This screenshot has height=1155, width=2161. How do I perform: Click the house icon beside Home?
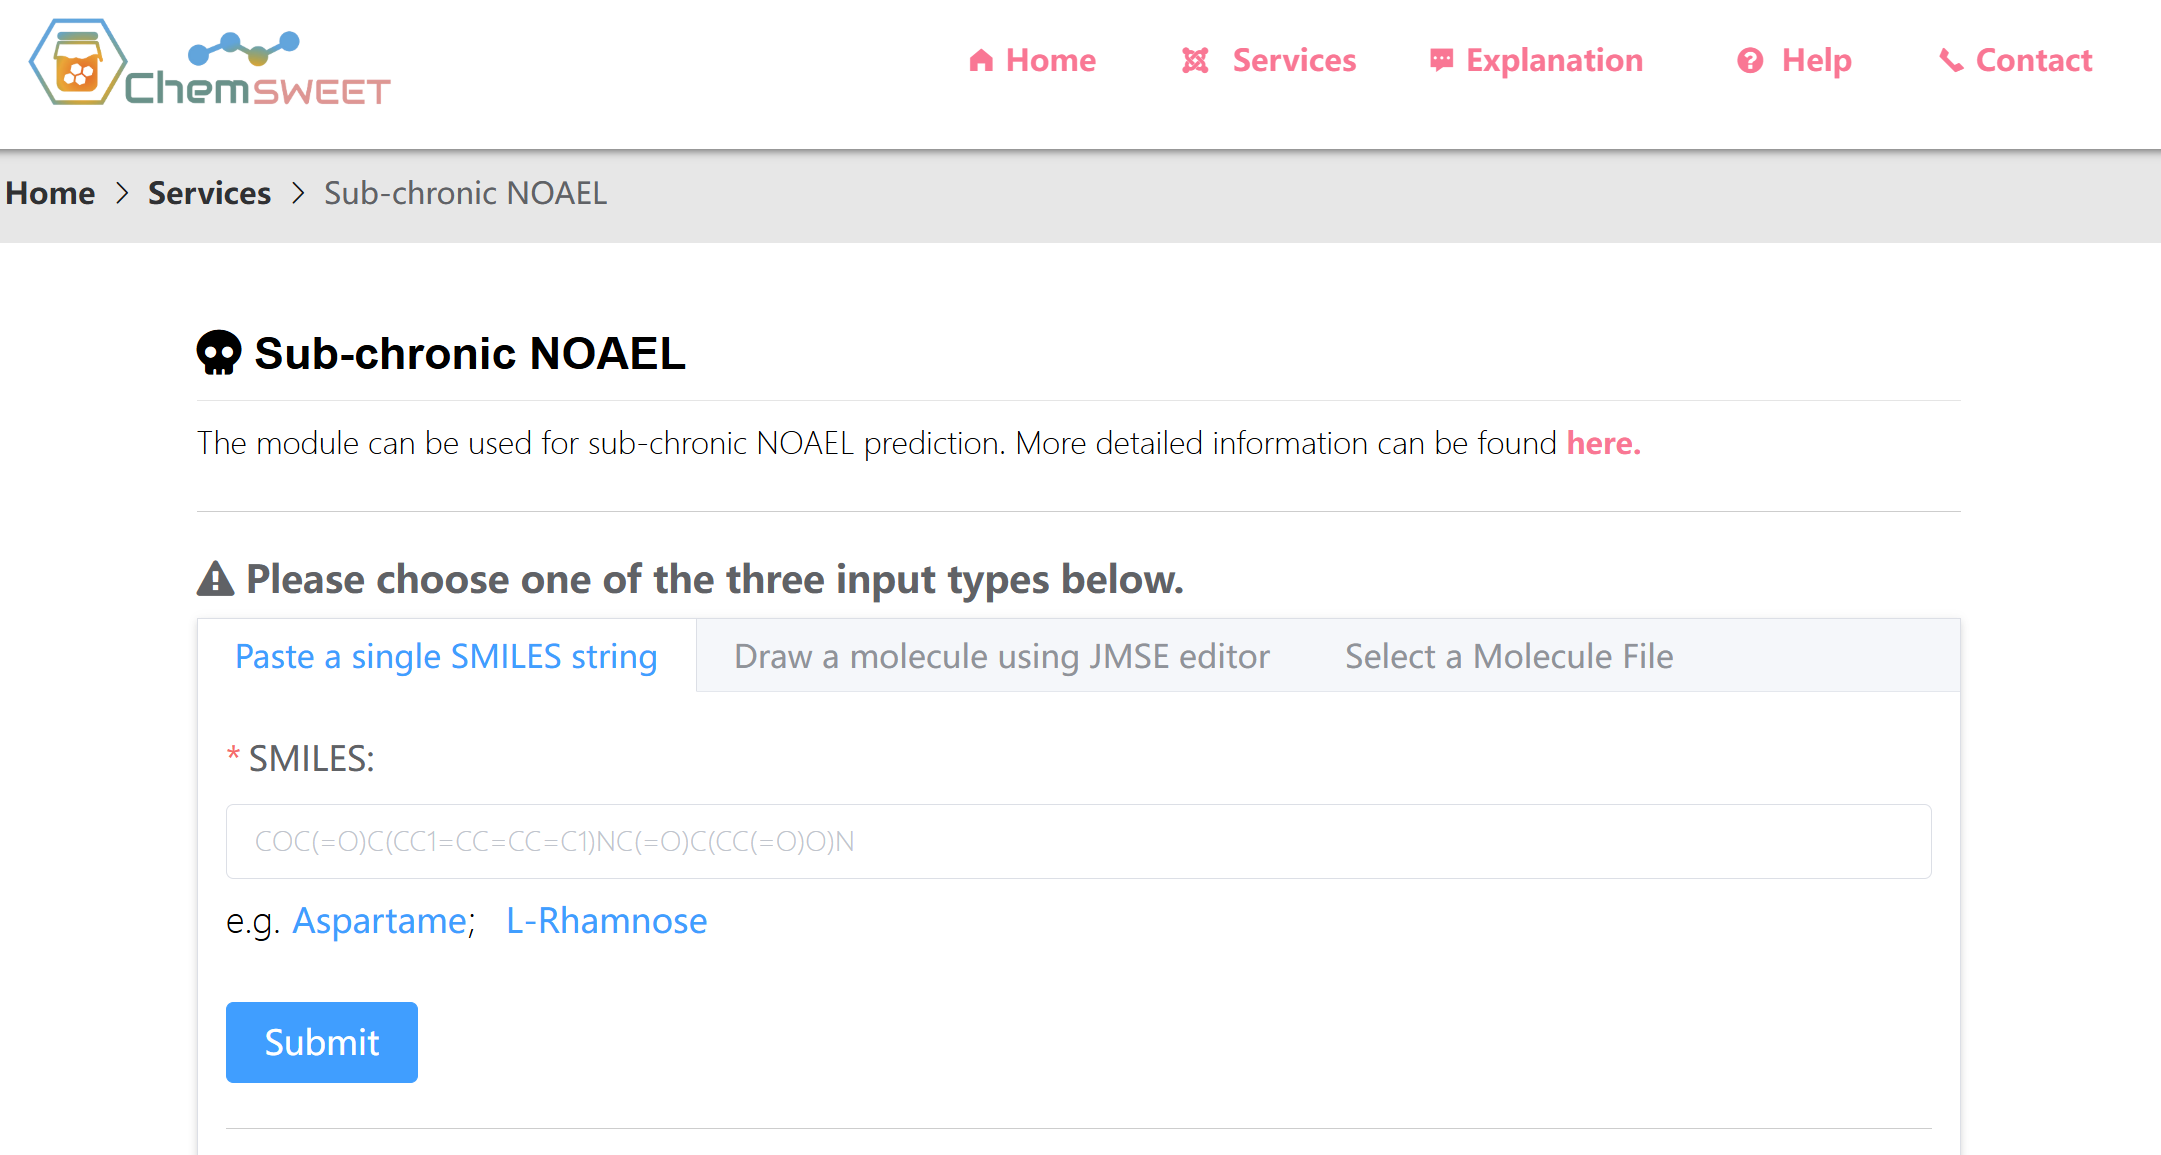click(981, 61)
